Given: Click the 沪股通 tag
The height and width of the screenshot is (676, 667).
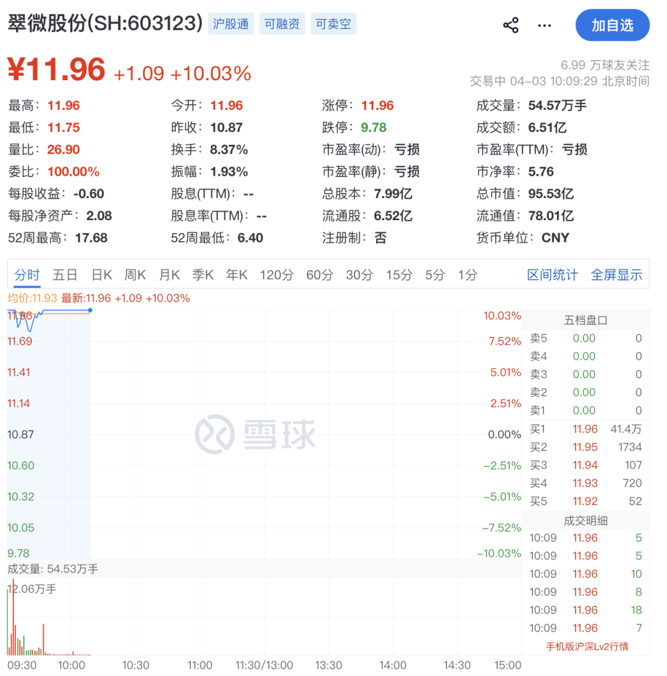Looking at the screenshot, I should [231, 24].
